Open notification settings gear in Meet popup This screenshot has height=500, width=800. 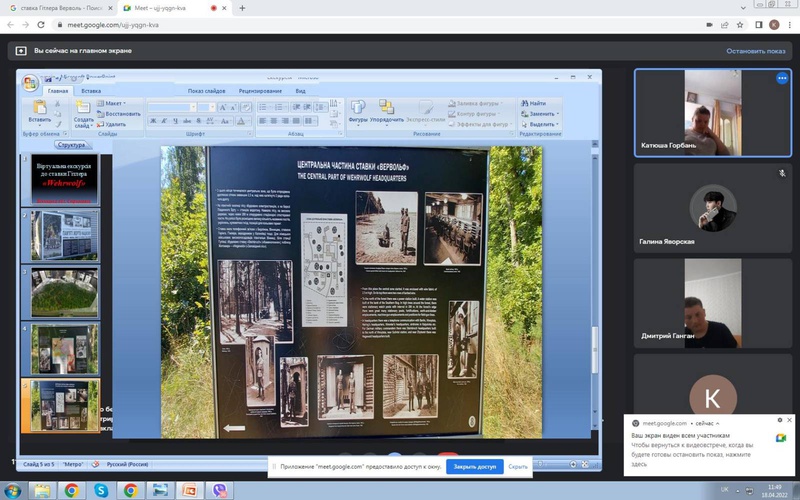[780, 420]
